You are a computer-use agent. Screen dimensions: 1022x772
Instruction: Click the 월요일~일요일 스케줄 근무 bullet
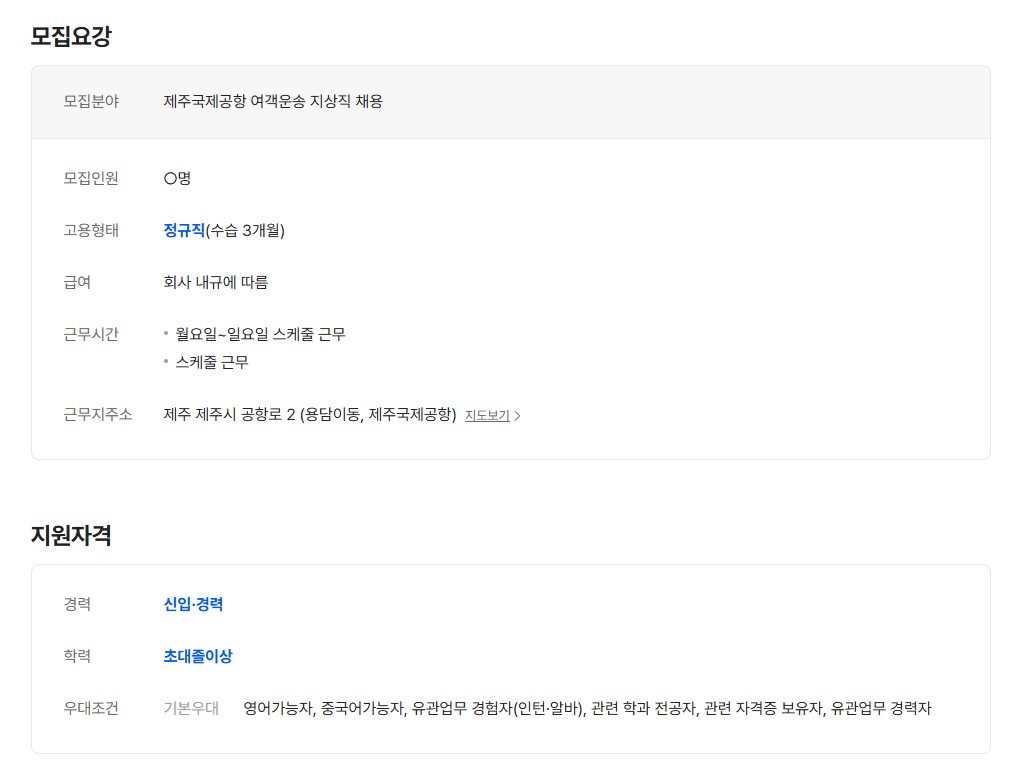260,334
